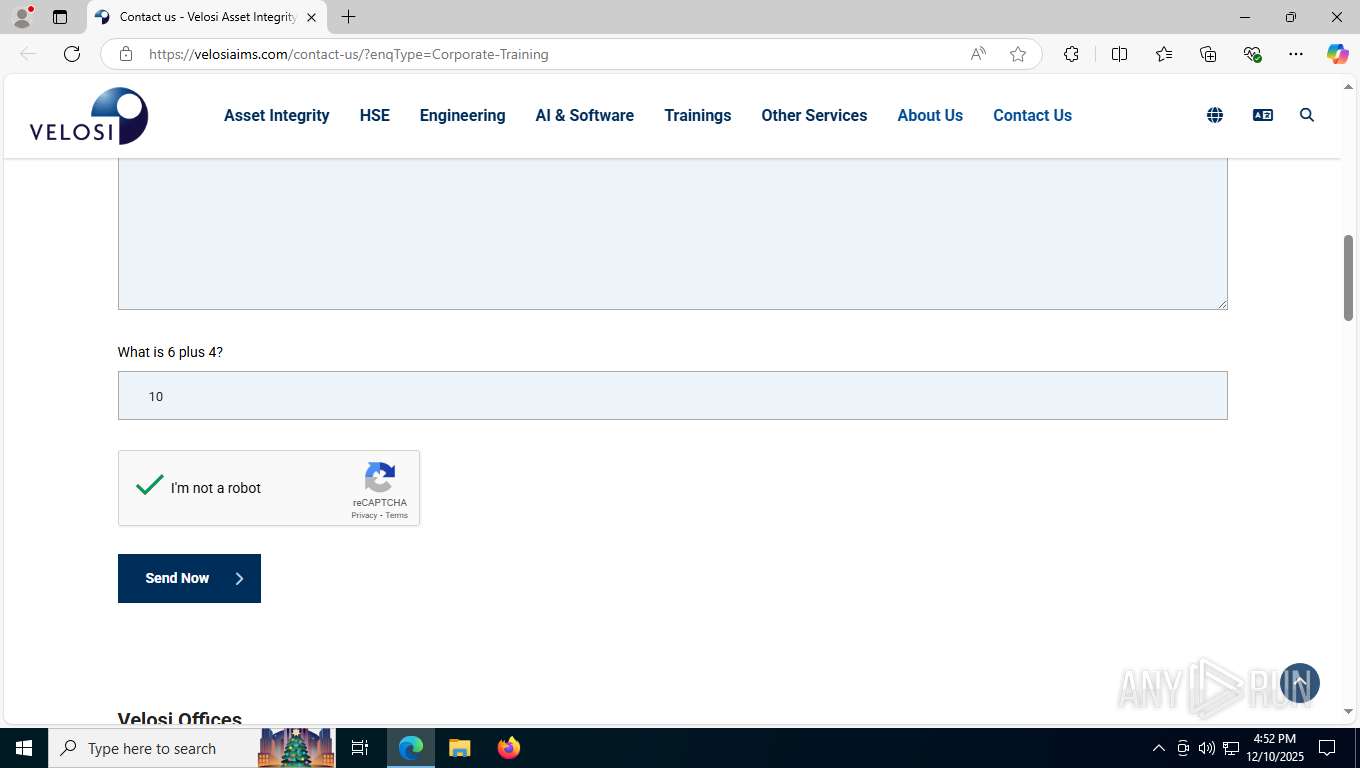This screenshot has height=768, width=1360.
Task: Click the 6 plus 4 answer field
Action: pyautogui.click(x=672, y=396)
